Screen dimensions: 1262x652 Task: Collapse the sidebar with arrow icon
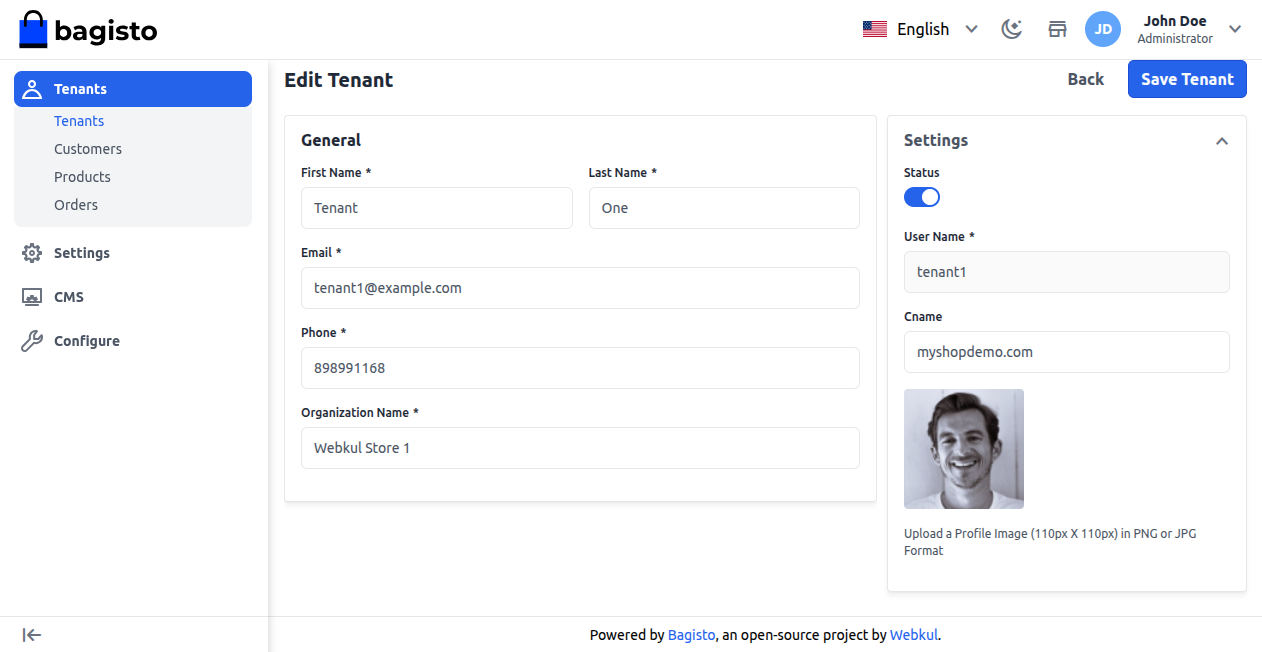point(32,635)
